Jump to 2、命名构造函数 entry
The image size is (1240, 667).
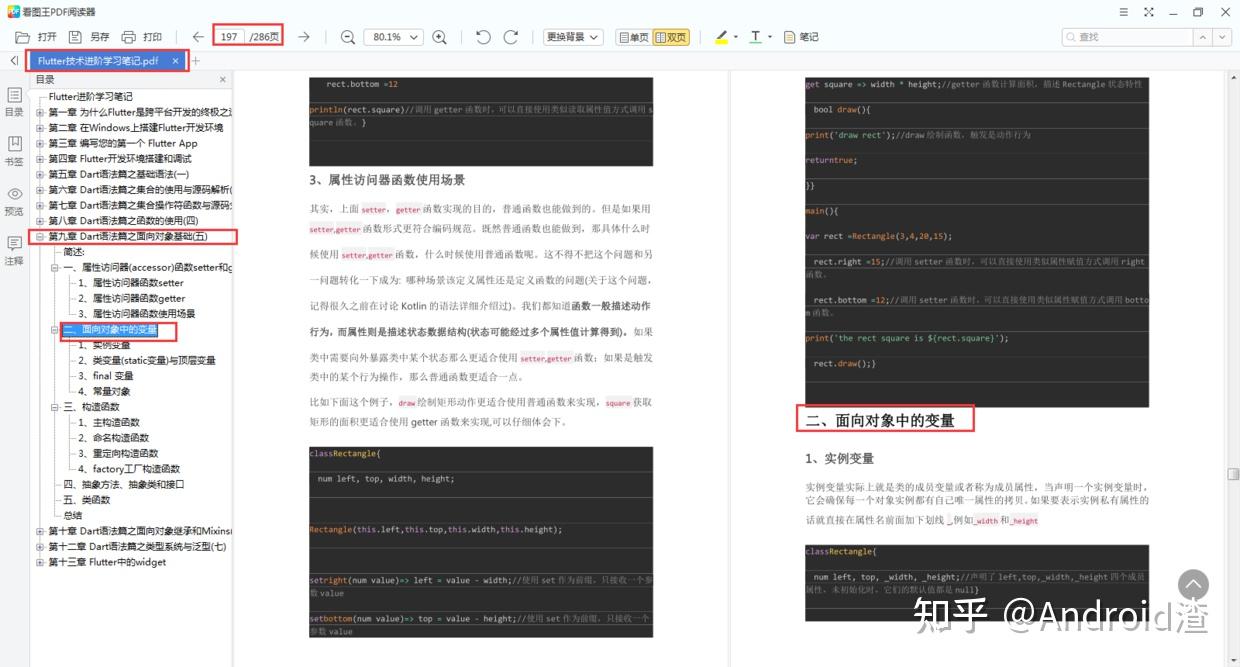point(113,438)
